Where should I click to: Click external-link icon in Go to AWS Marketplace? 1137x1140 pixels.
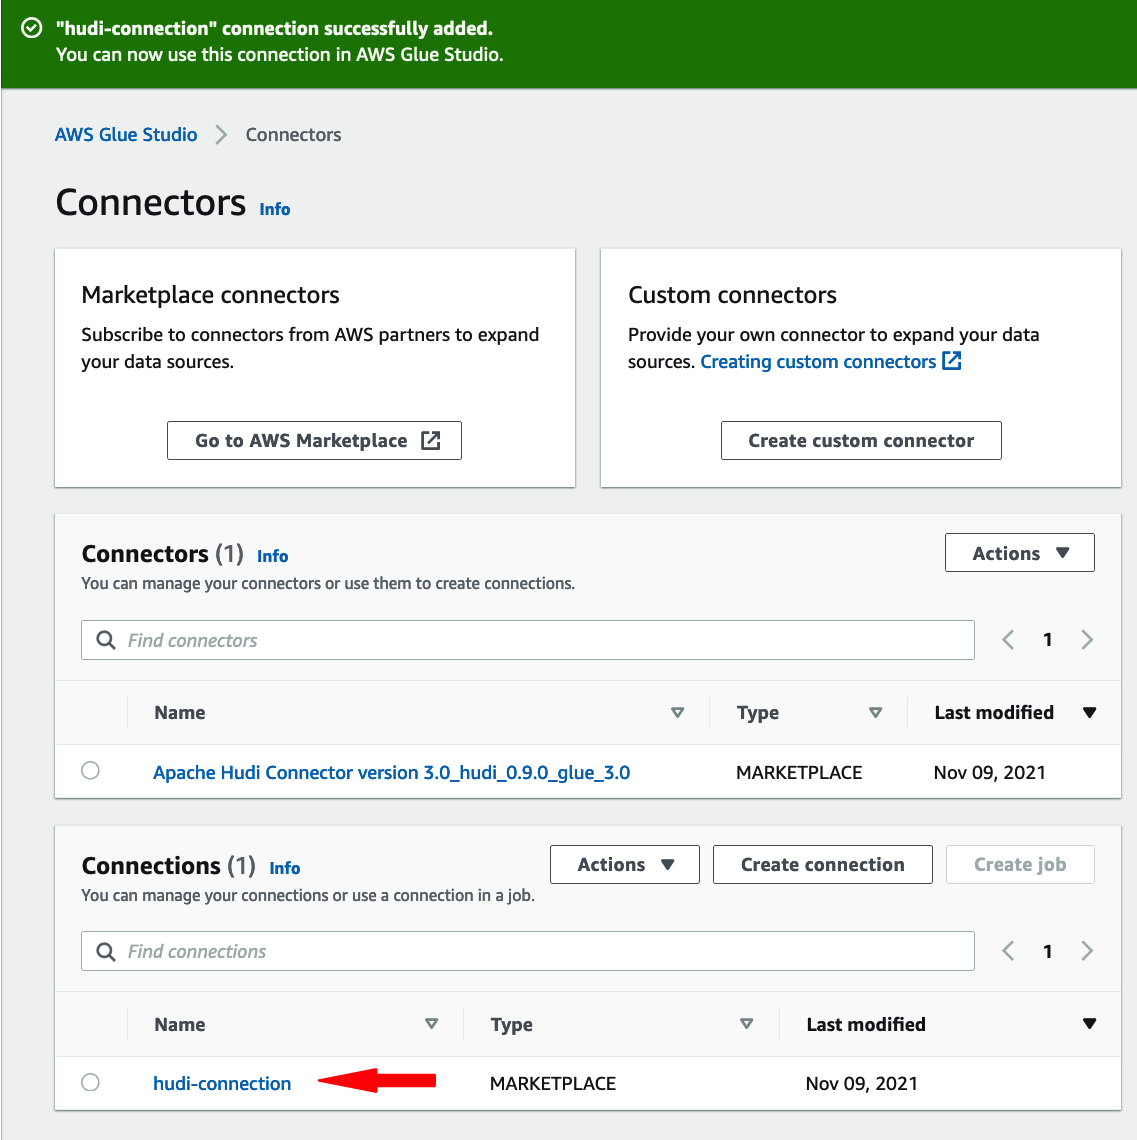tap(430, 441)
